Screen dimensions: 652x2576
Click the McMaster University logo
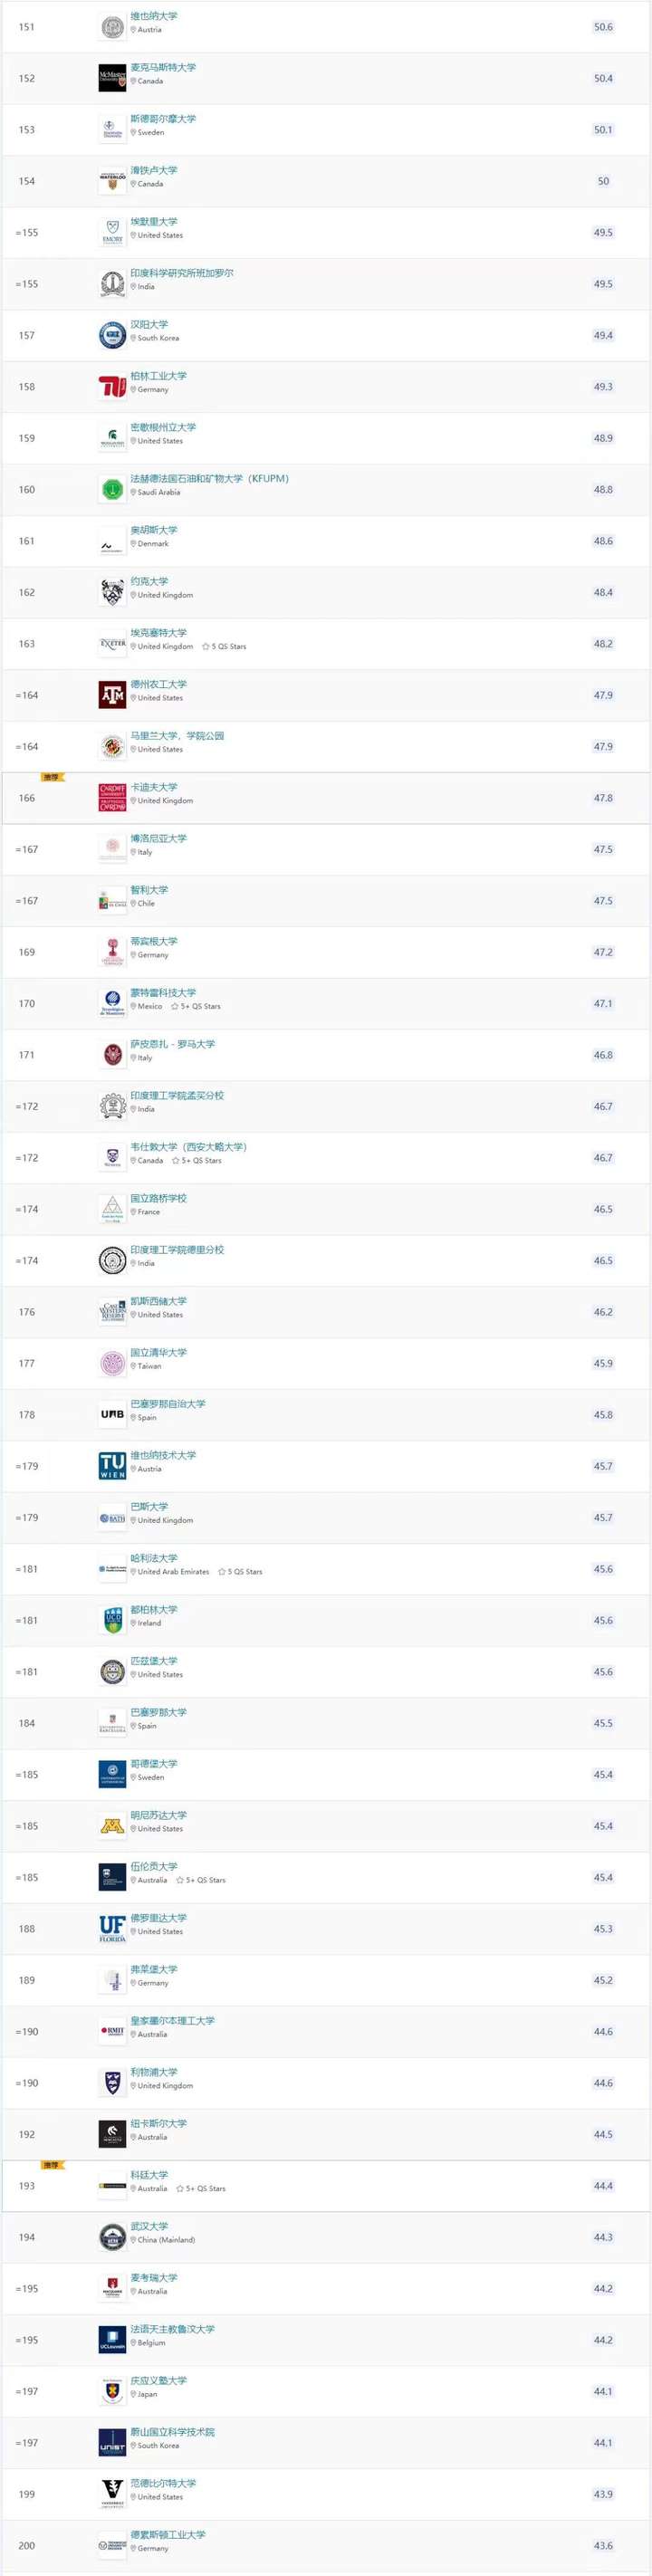(112, 78)
